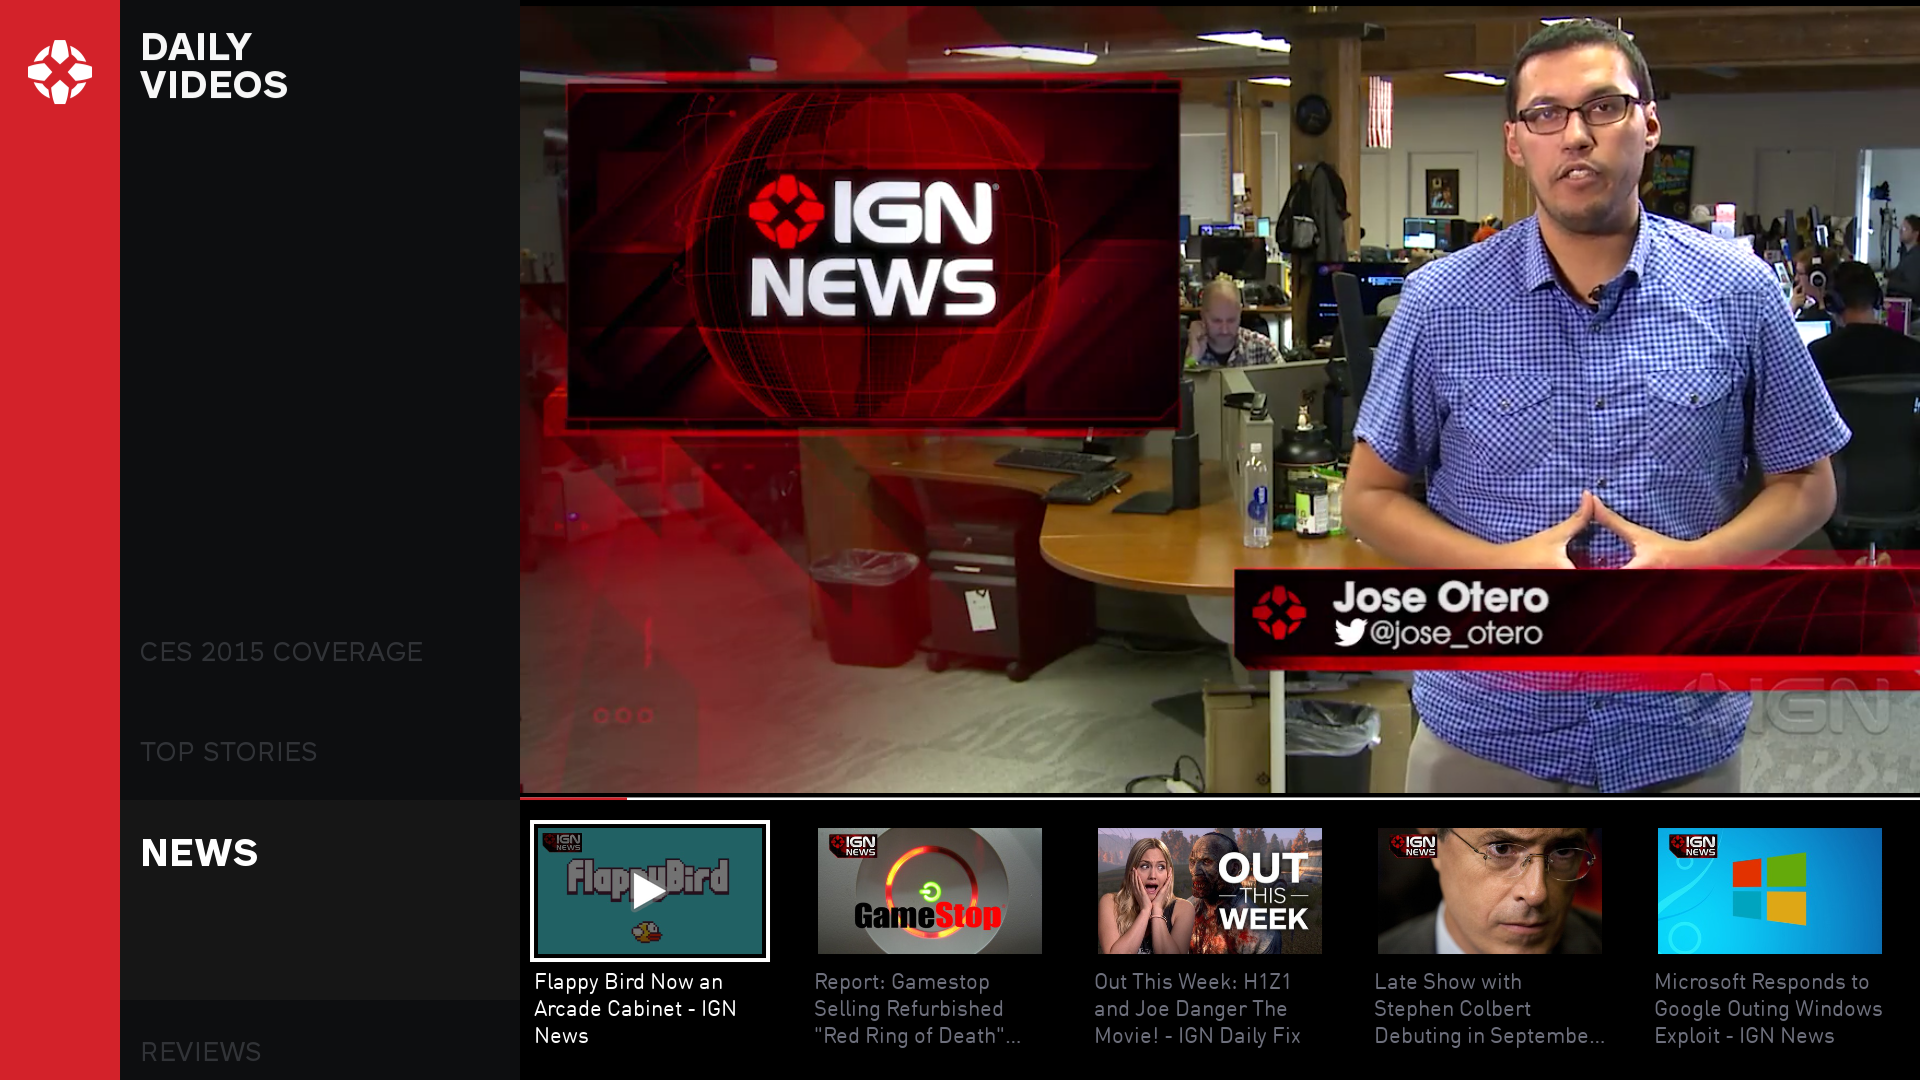The image size is (1920, 1080).
Task: Click the Twitter bird icon by @jose_otero
Action: pos(1350,633)
